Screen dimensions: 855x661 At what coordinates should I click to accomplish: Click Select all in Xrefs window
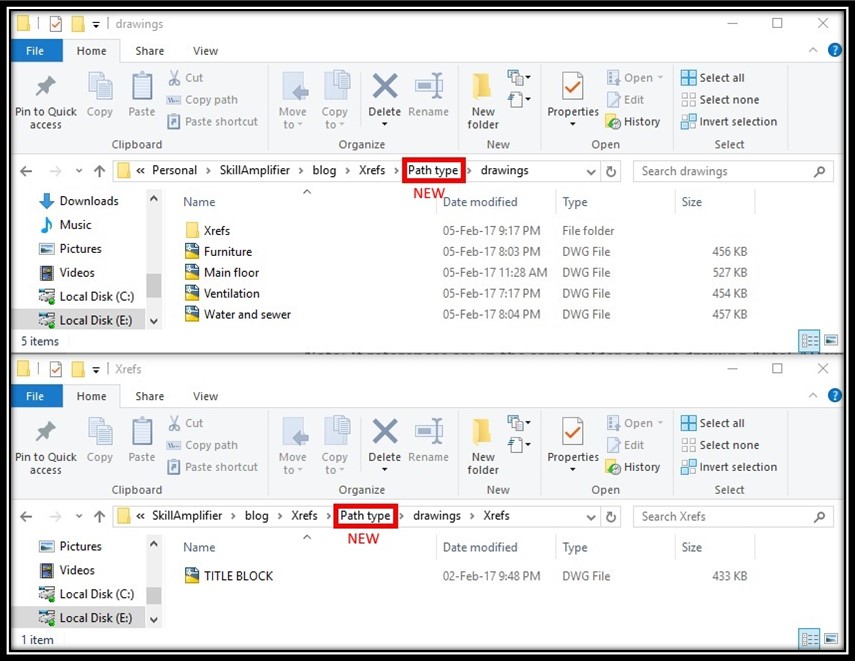click(712, 423)
